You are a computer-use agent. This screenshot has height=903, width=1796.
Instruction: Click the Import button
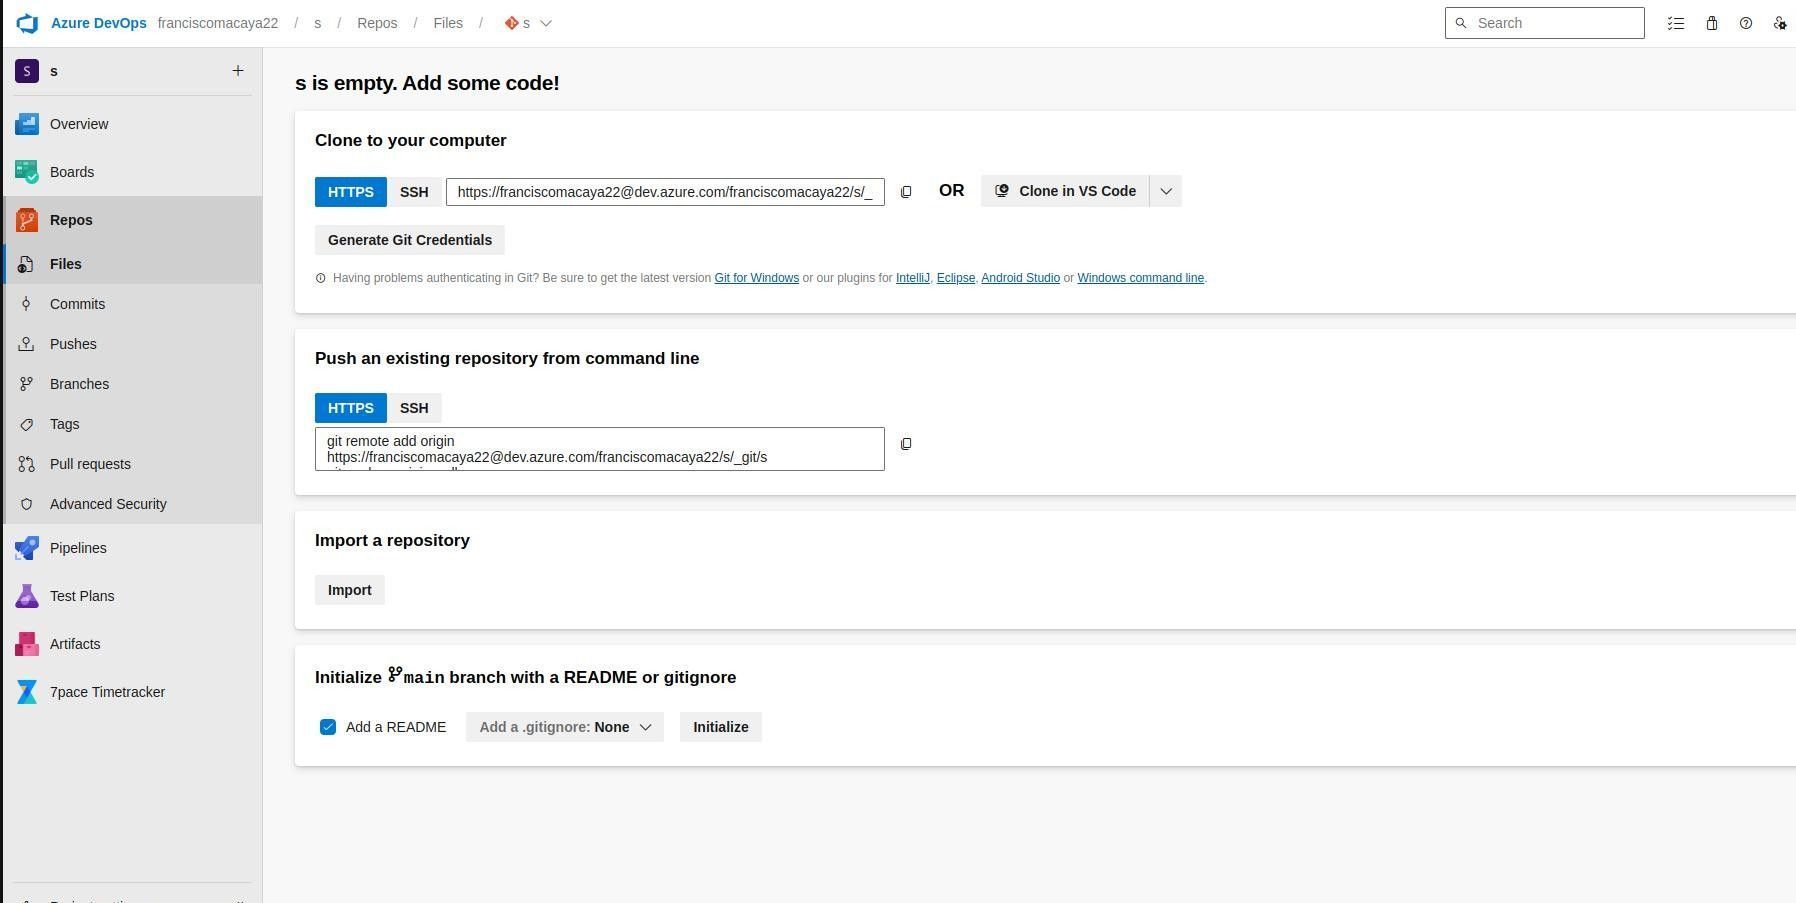tap(350, 590)
